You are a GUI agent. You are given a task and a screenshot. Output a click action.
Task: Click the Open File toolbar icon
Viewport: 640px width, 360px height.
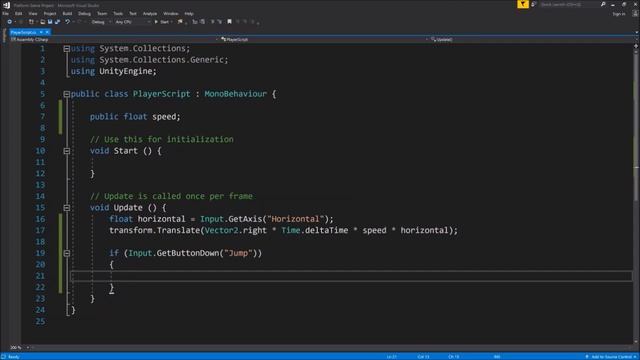42,22
